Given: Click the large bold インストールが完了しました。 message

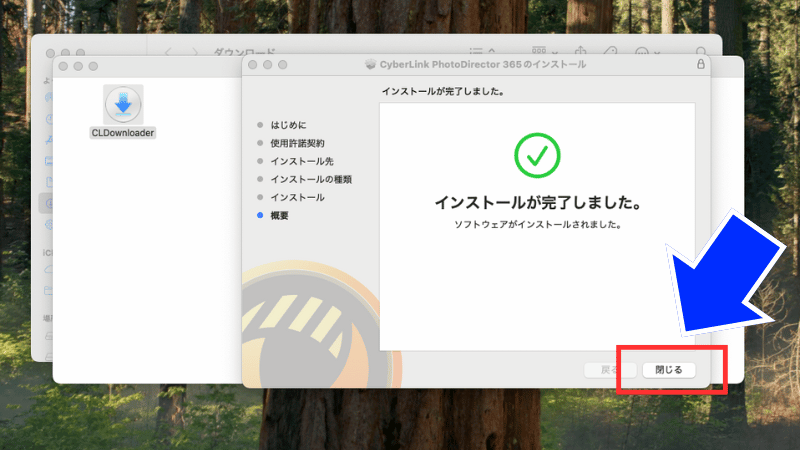Looking at the screenshot, I should pyautogui.click(x=537, y=203).
